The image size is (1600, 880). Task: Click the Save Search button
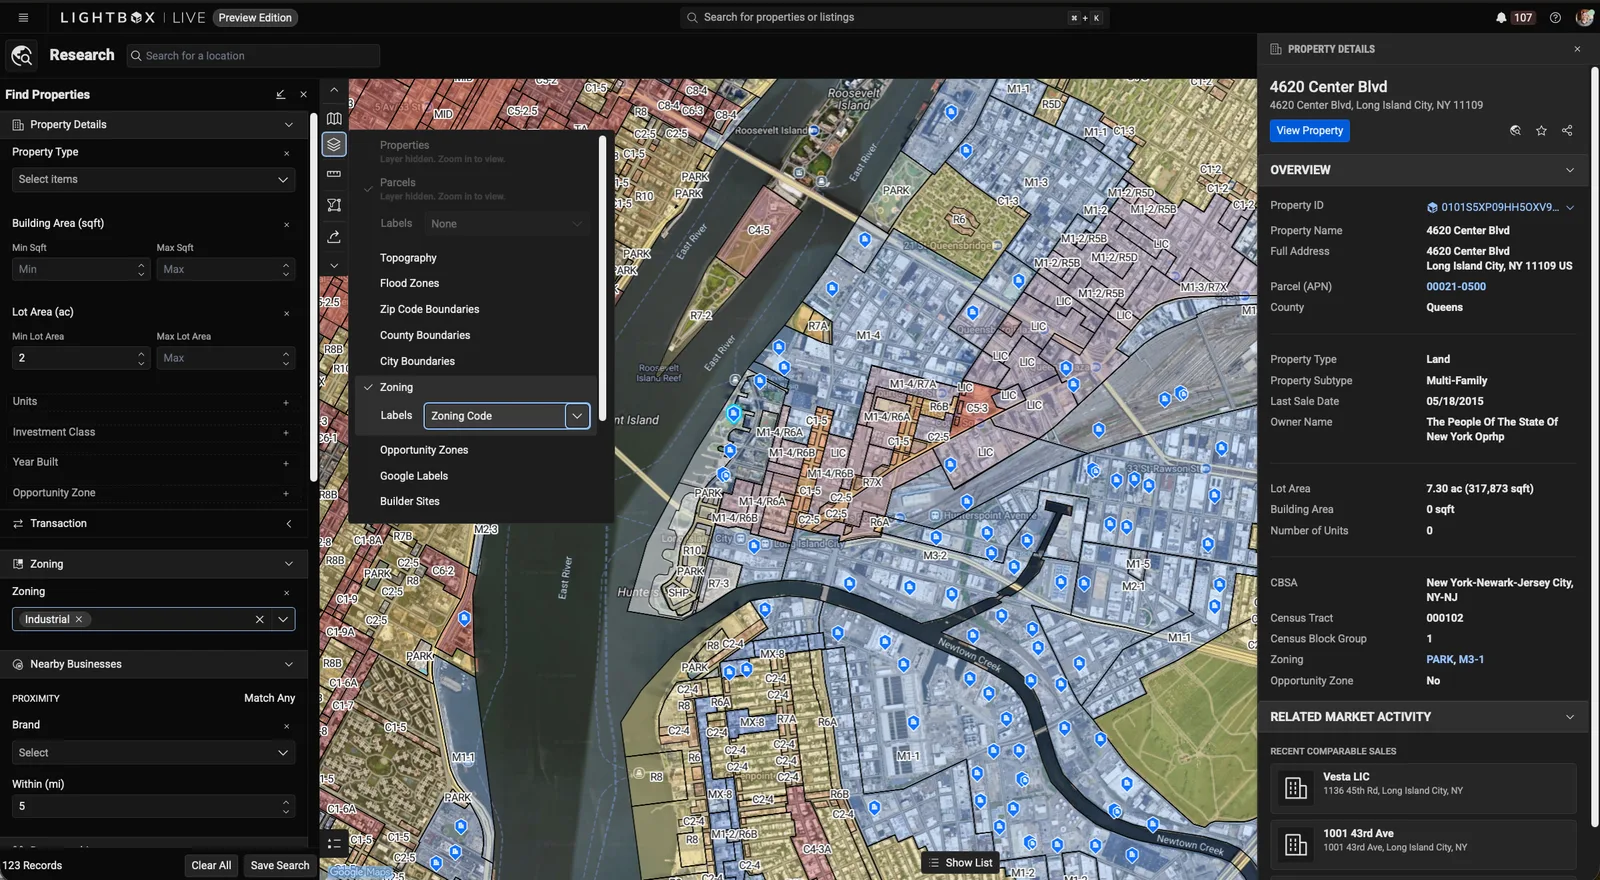[280, 866]
